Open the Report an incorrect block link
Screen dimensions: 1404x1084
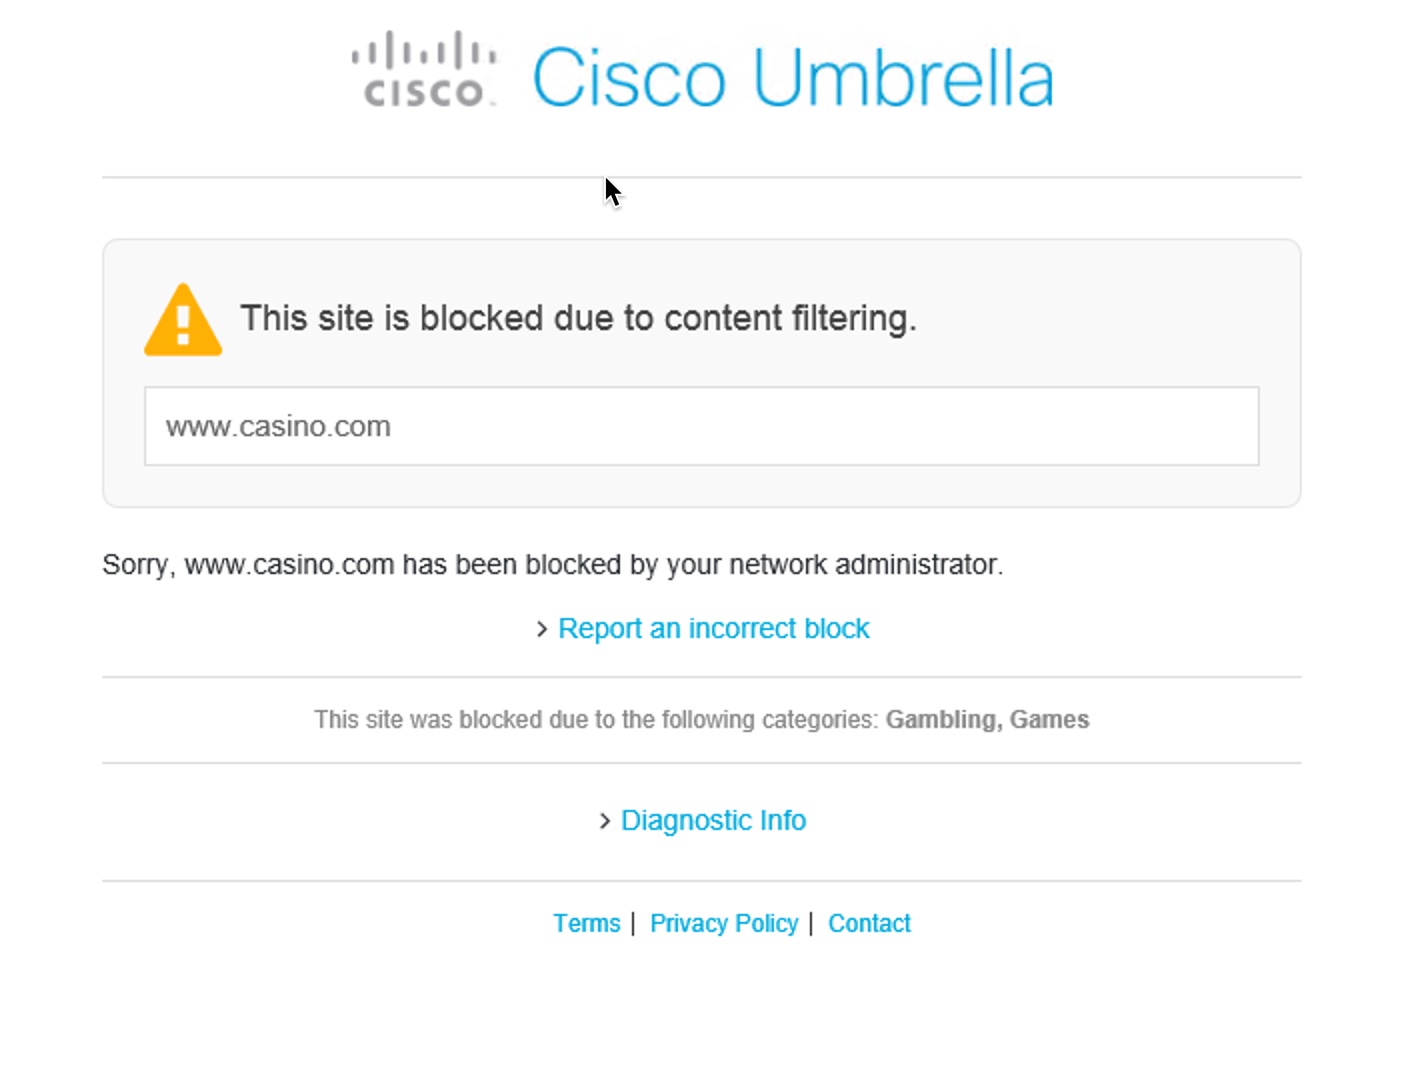click(713, 629)
